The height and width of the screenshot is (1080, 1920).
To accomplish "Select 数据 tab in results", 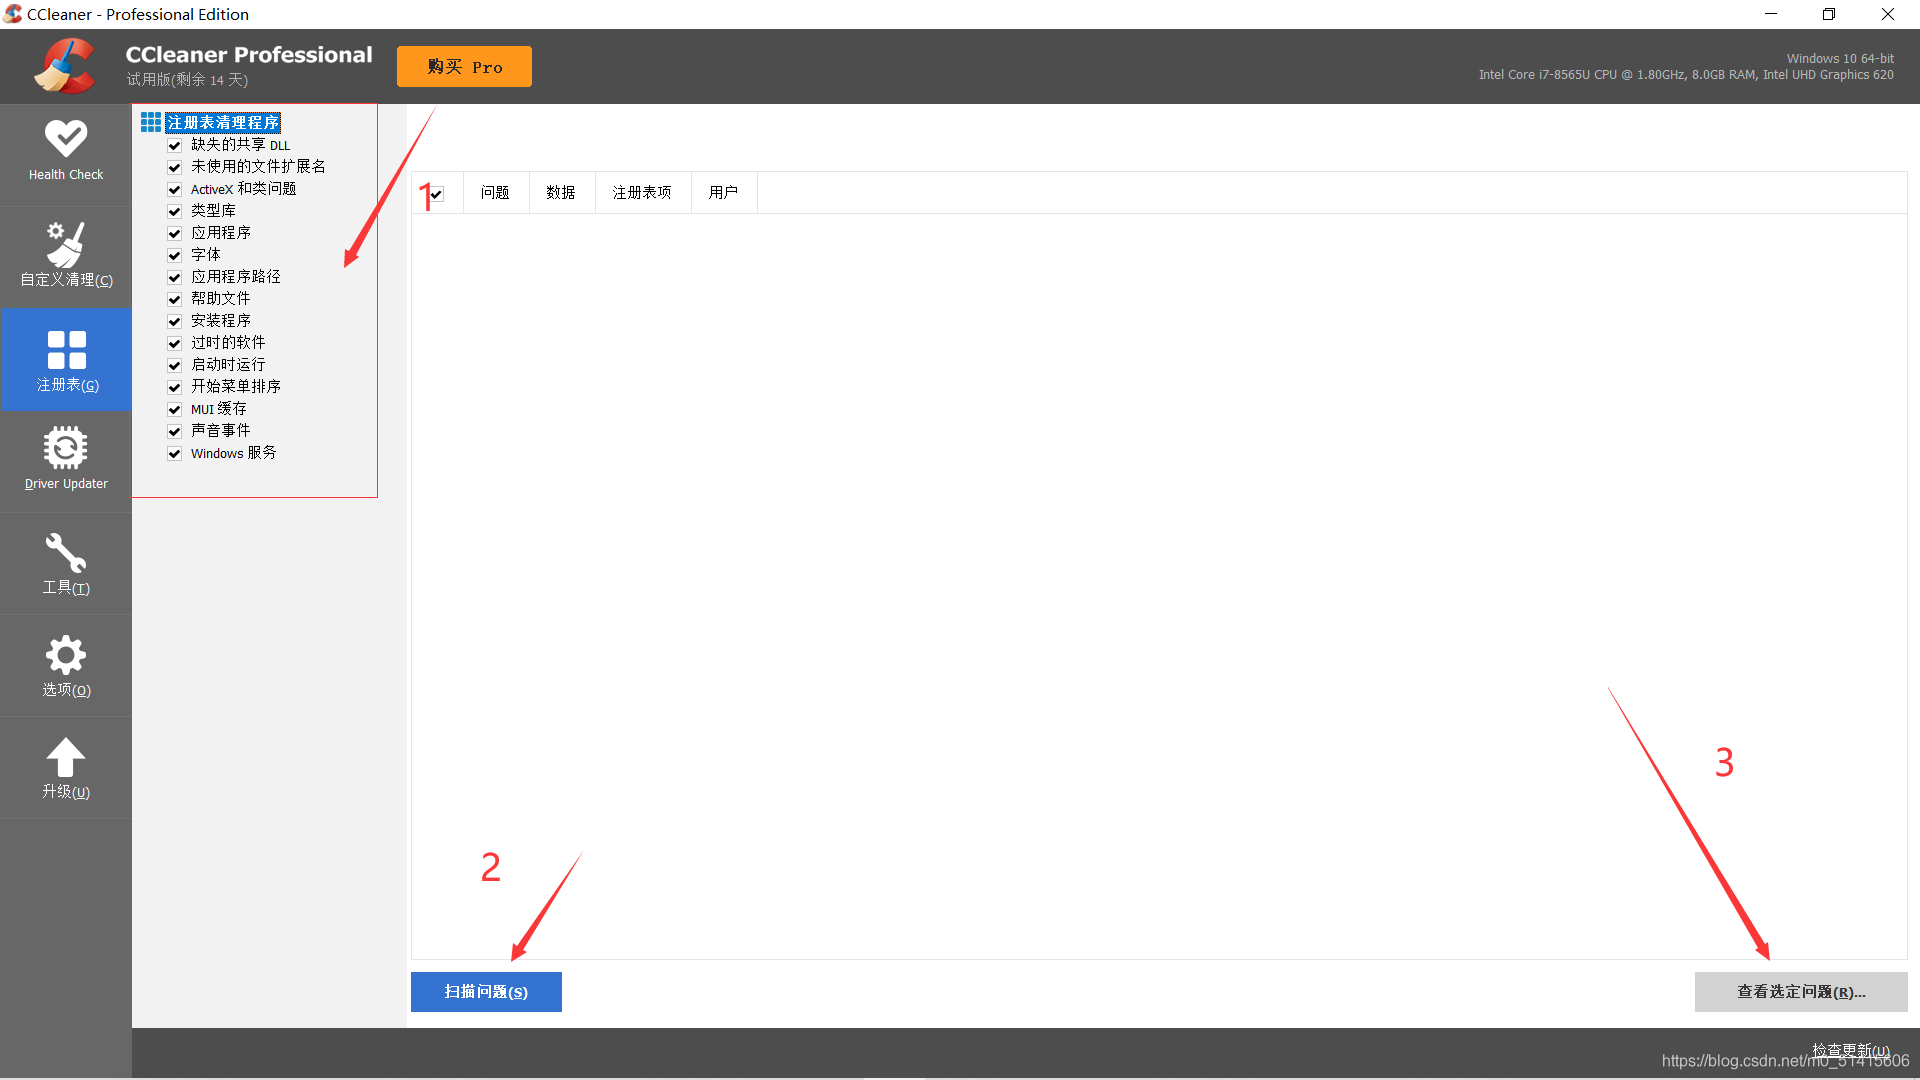I will [559, 191].
